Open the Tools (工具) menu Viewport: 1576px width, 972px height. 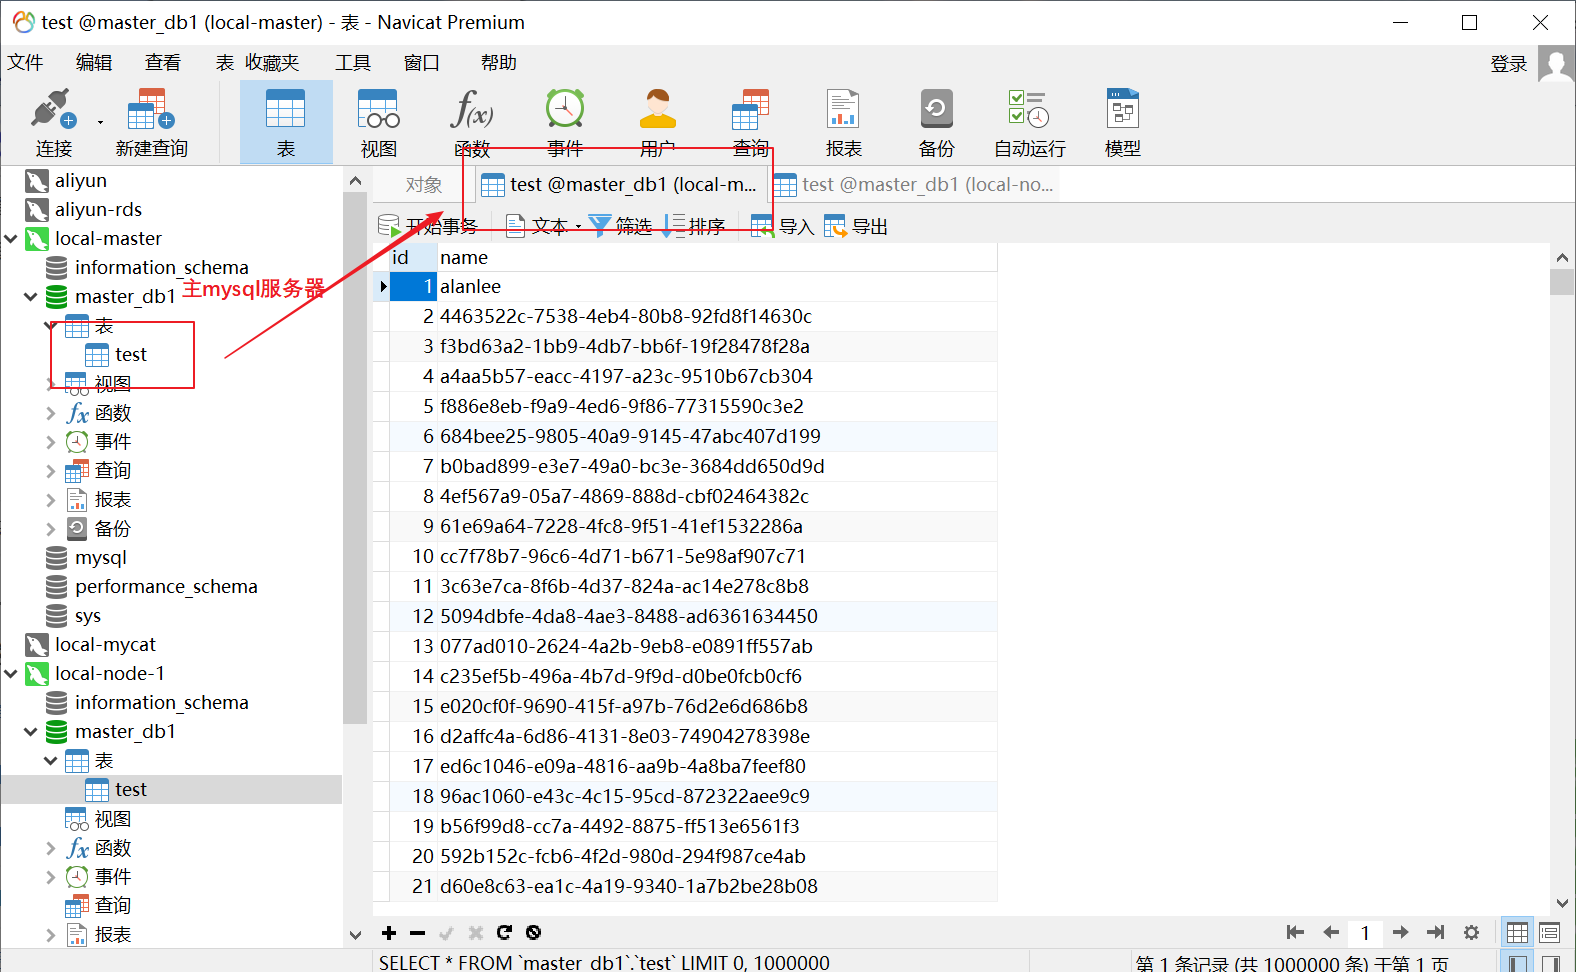[353, 63]
